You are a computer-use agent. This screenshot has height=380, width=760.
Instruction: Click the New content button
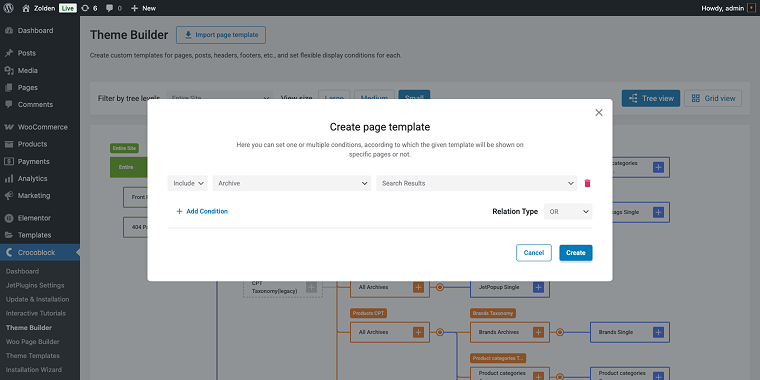pyautogui.click(x=143, y=8)
